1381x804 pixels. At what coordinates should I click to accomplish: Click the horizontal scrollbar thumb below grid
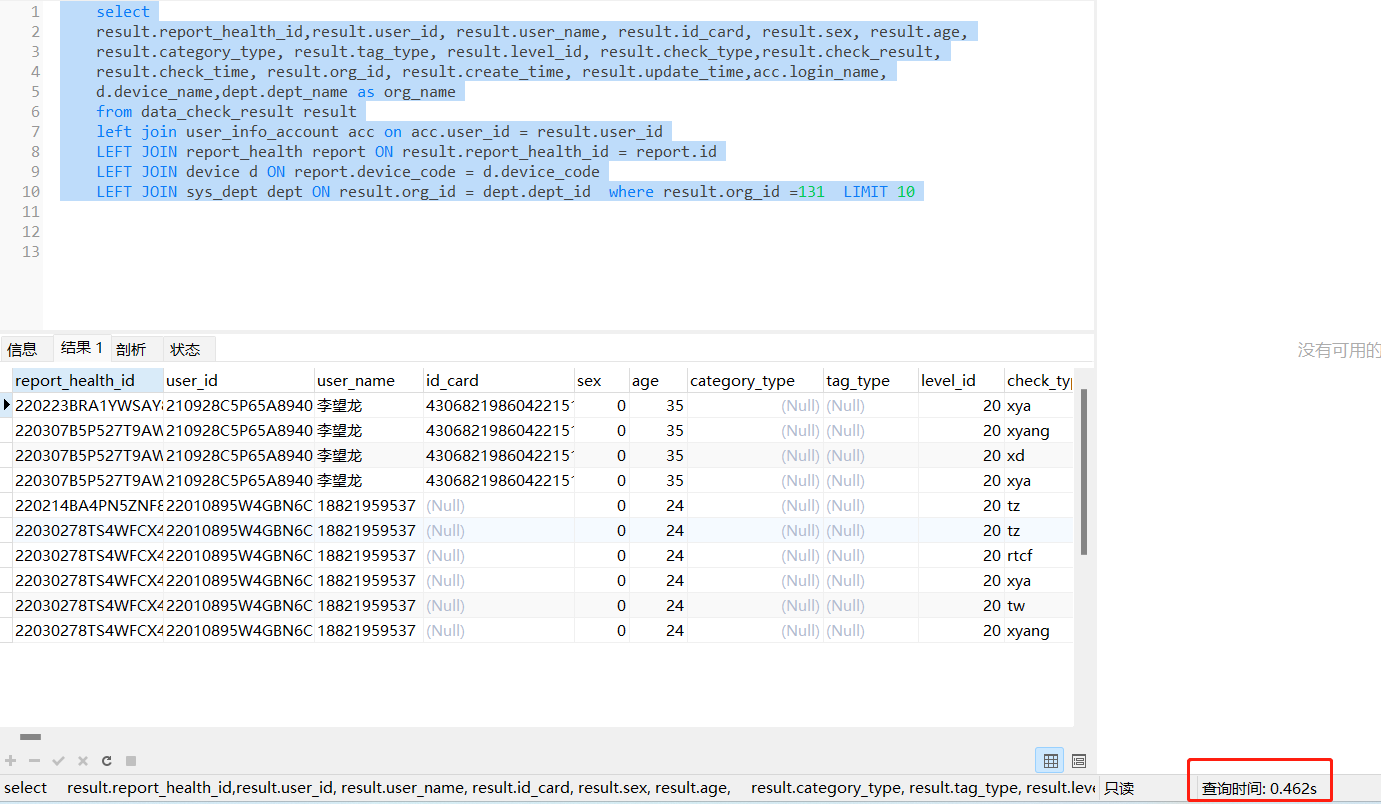click(x=31, y=737)
